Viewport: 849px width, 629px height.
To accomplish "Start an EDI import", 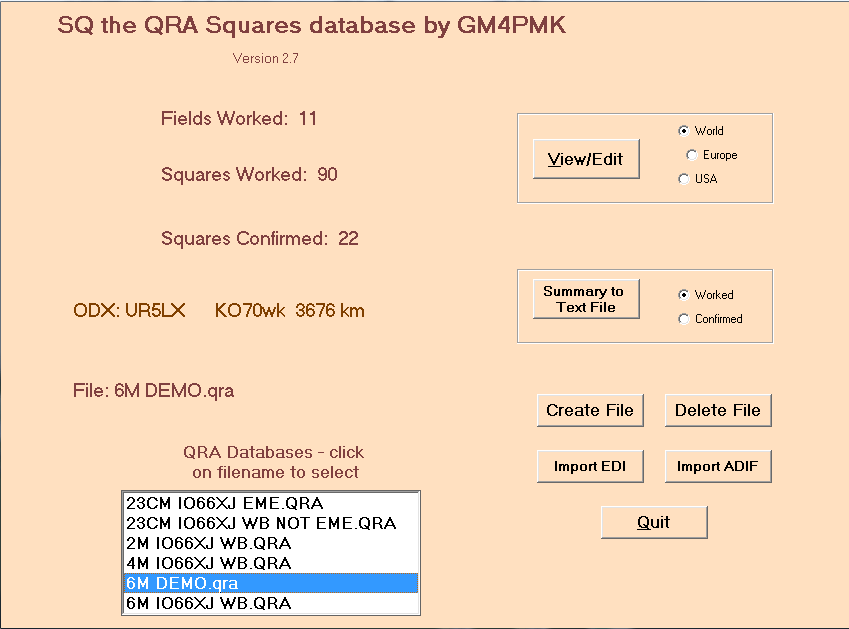I will coord(589,466).
